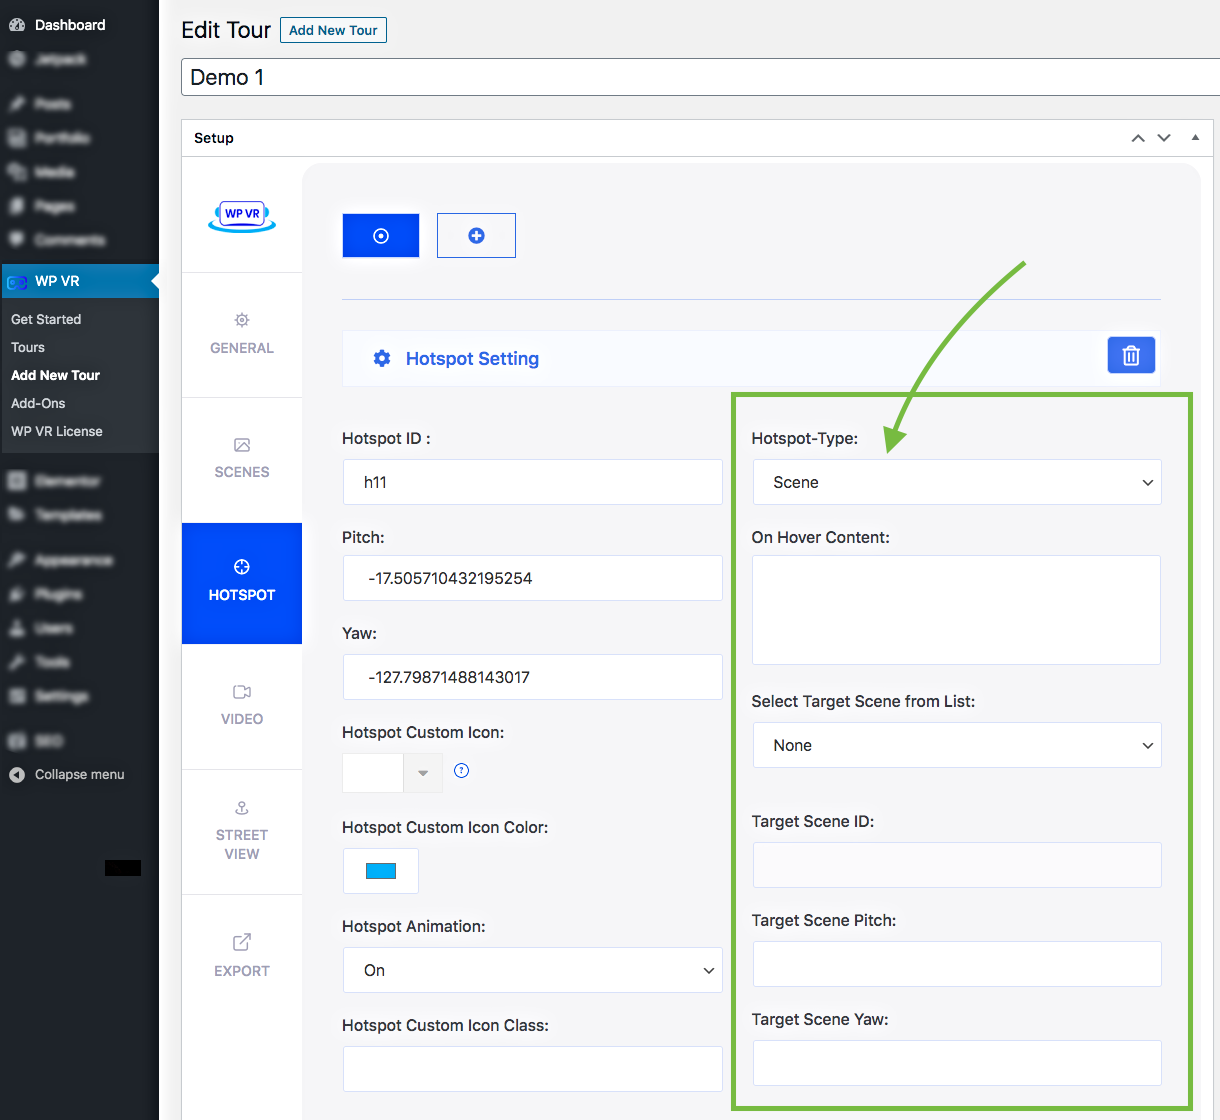Open the SCENES tab
The image size is (1220, 1120).
click(242, 459)
